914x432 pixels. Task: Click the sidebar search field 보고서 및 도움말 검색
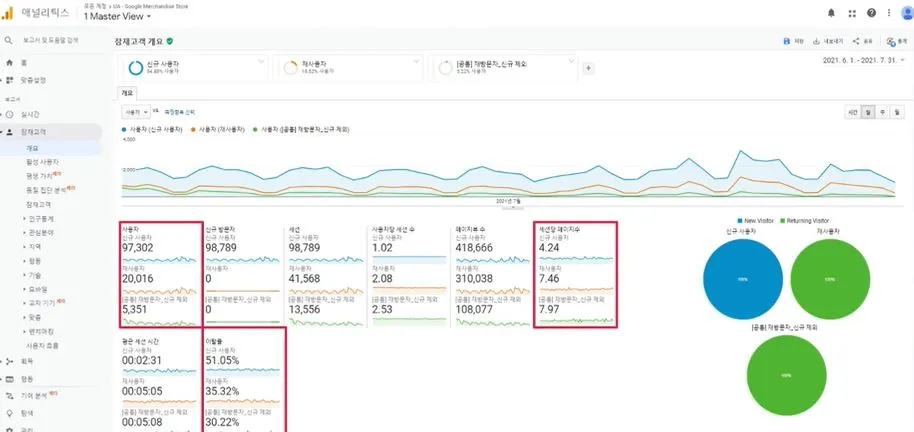point(50,40)
